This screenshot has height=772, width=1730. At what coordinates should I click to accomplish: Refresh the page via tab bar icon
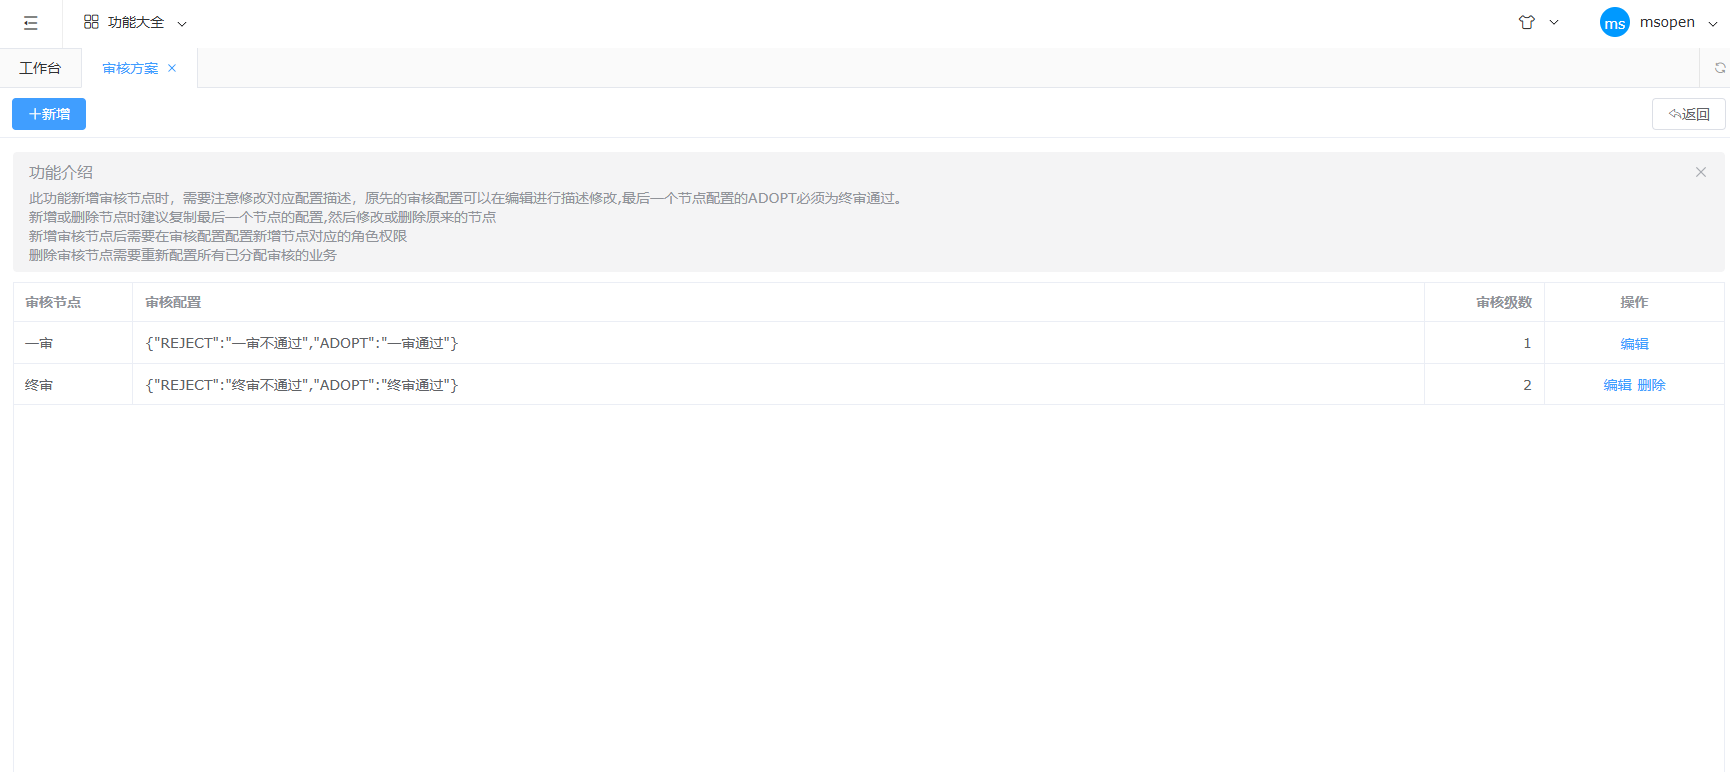click(x=1720, y=68)
